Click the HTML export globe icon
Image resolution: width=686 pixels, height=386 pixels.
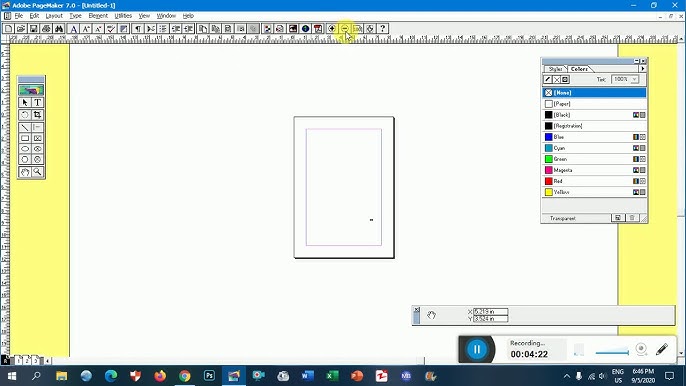305,28
